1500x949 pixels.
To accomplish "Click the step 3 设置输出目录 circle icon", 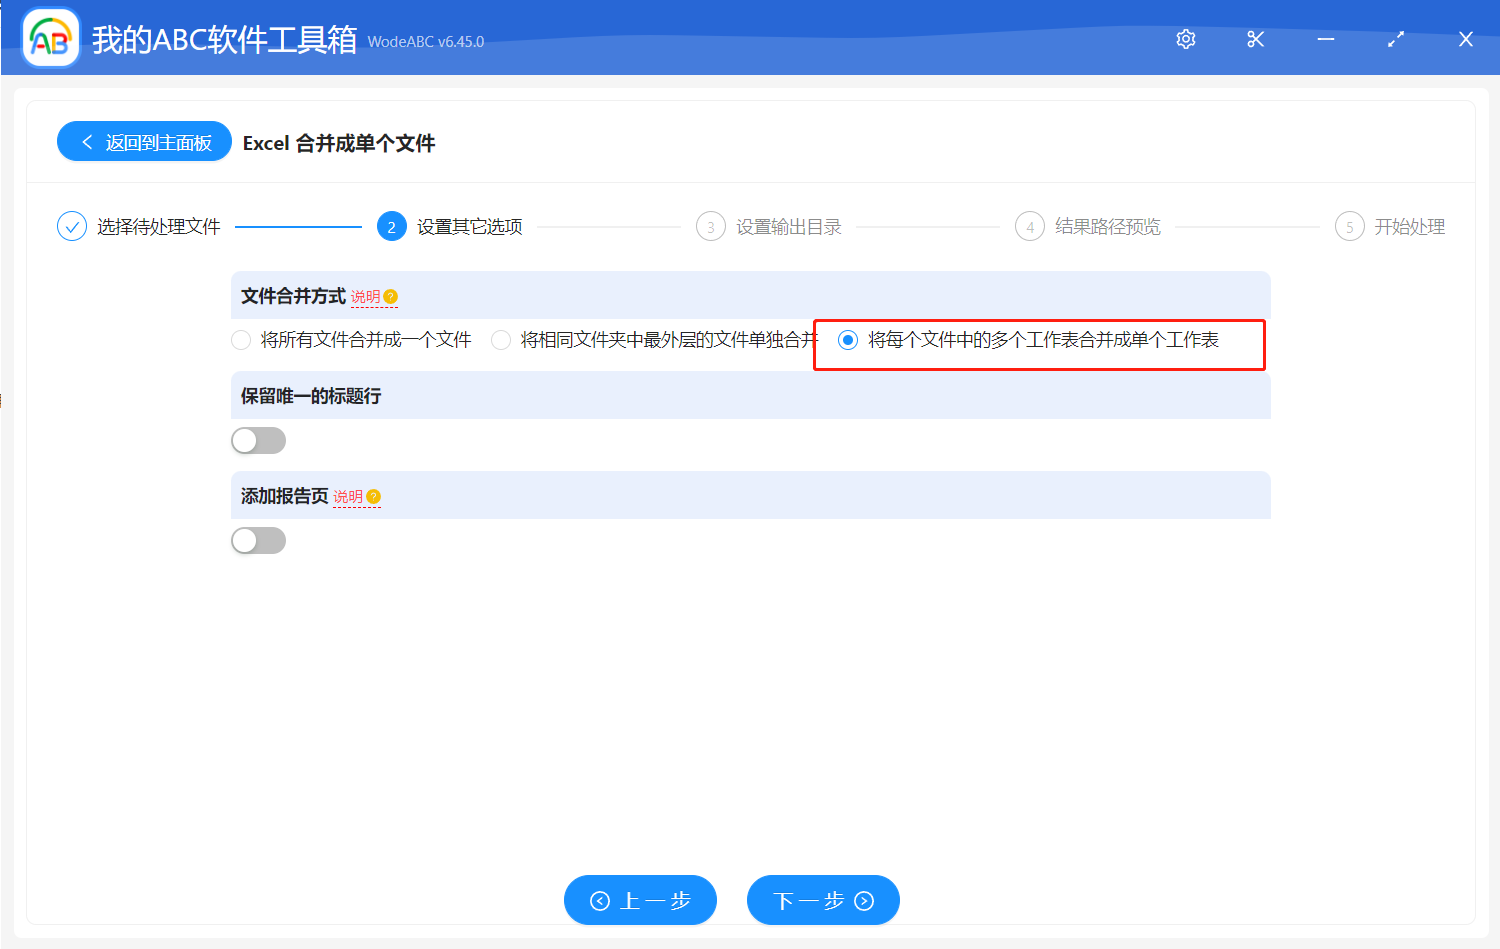I will click(x=710, y=226).
